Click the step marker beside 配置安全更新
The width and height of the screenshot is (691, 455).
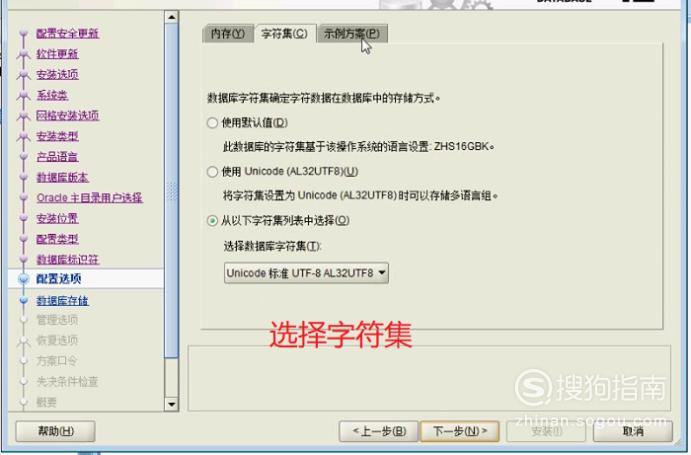click(24, 33)
